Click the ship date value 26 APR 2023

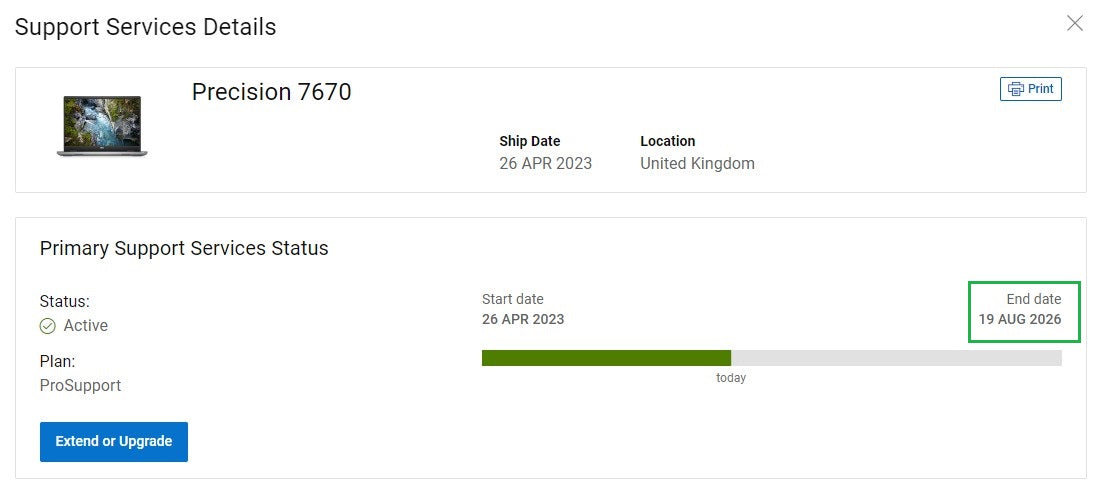(546, 163)
